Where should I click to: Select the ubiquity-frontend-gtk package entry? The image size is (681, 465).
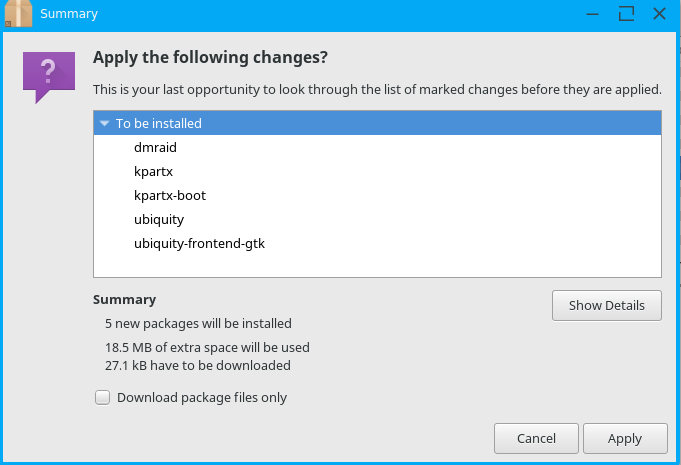(199, 243)
